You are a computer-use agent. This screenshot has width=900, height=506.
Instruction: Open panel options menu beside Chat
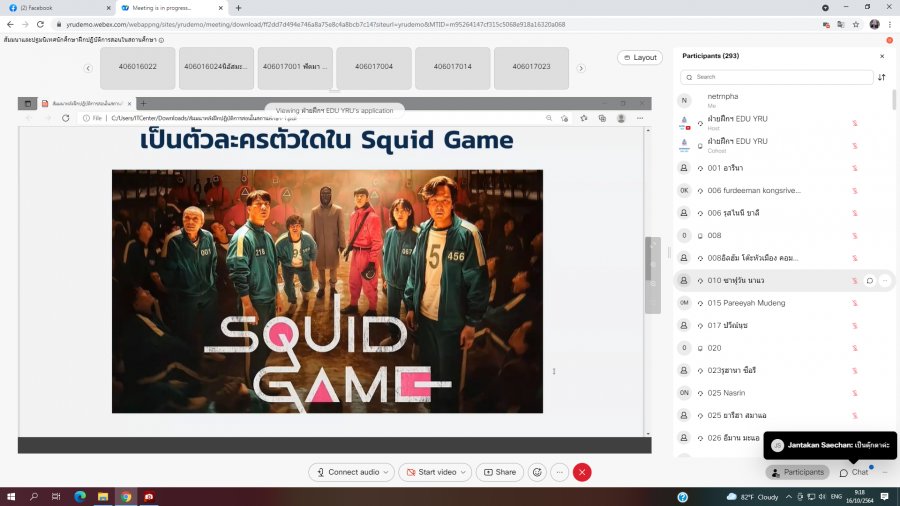tap(883, 472)
